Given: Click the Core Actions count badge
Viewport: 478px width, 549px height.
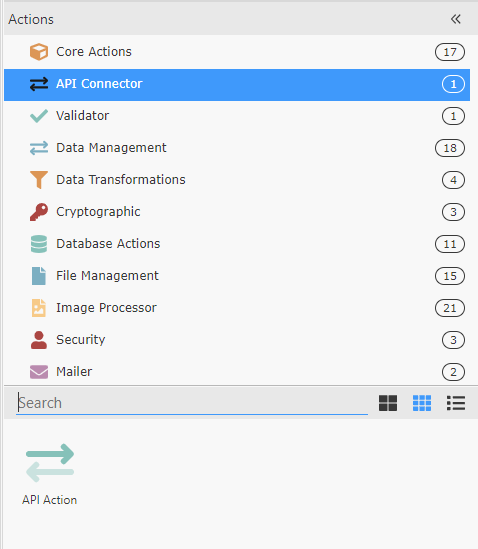Looking at the screenshot, I should [x=450, y=52].
